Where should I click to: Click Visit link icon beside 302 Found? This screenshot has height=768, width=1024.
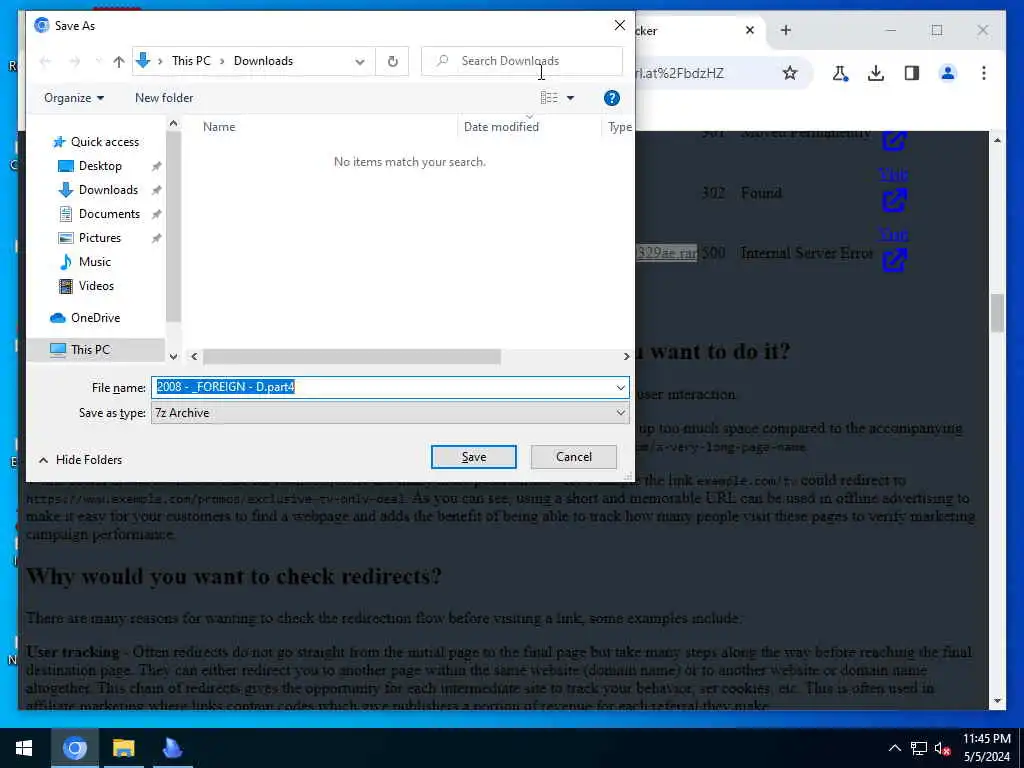894,200
